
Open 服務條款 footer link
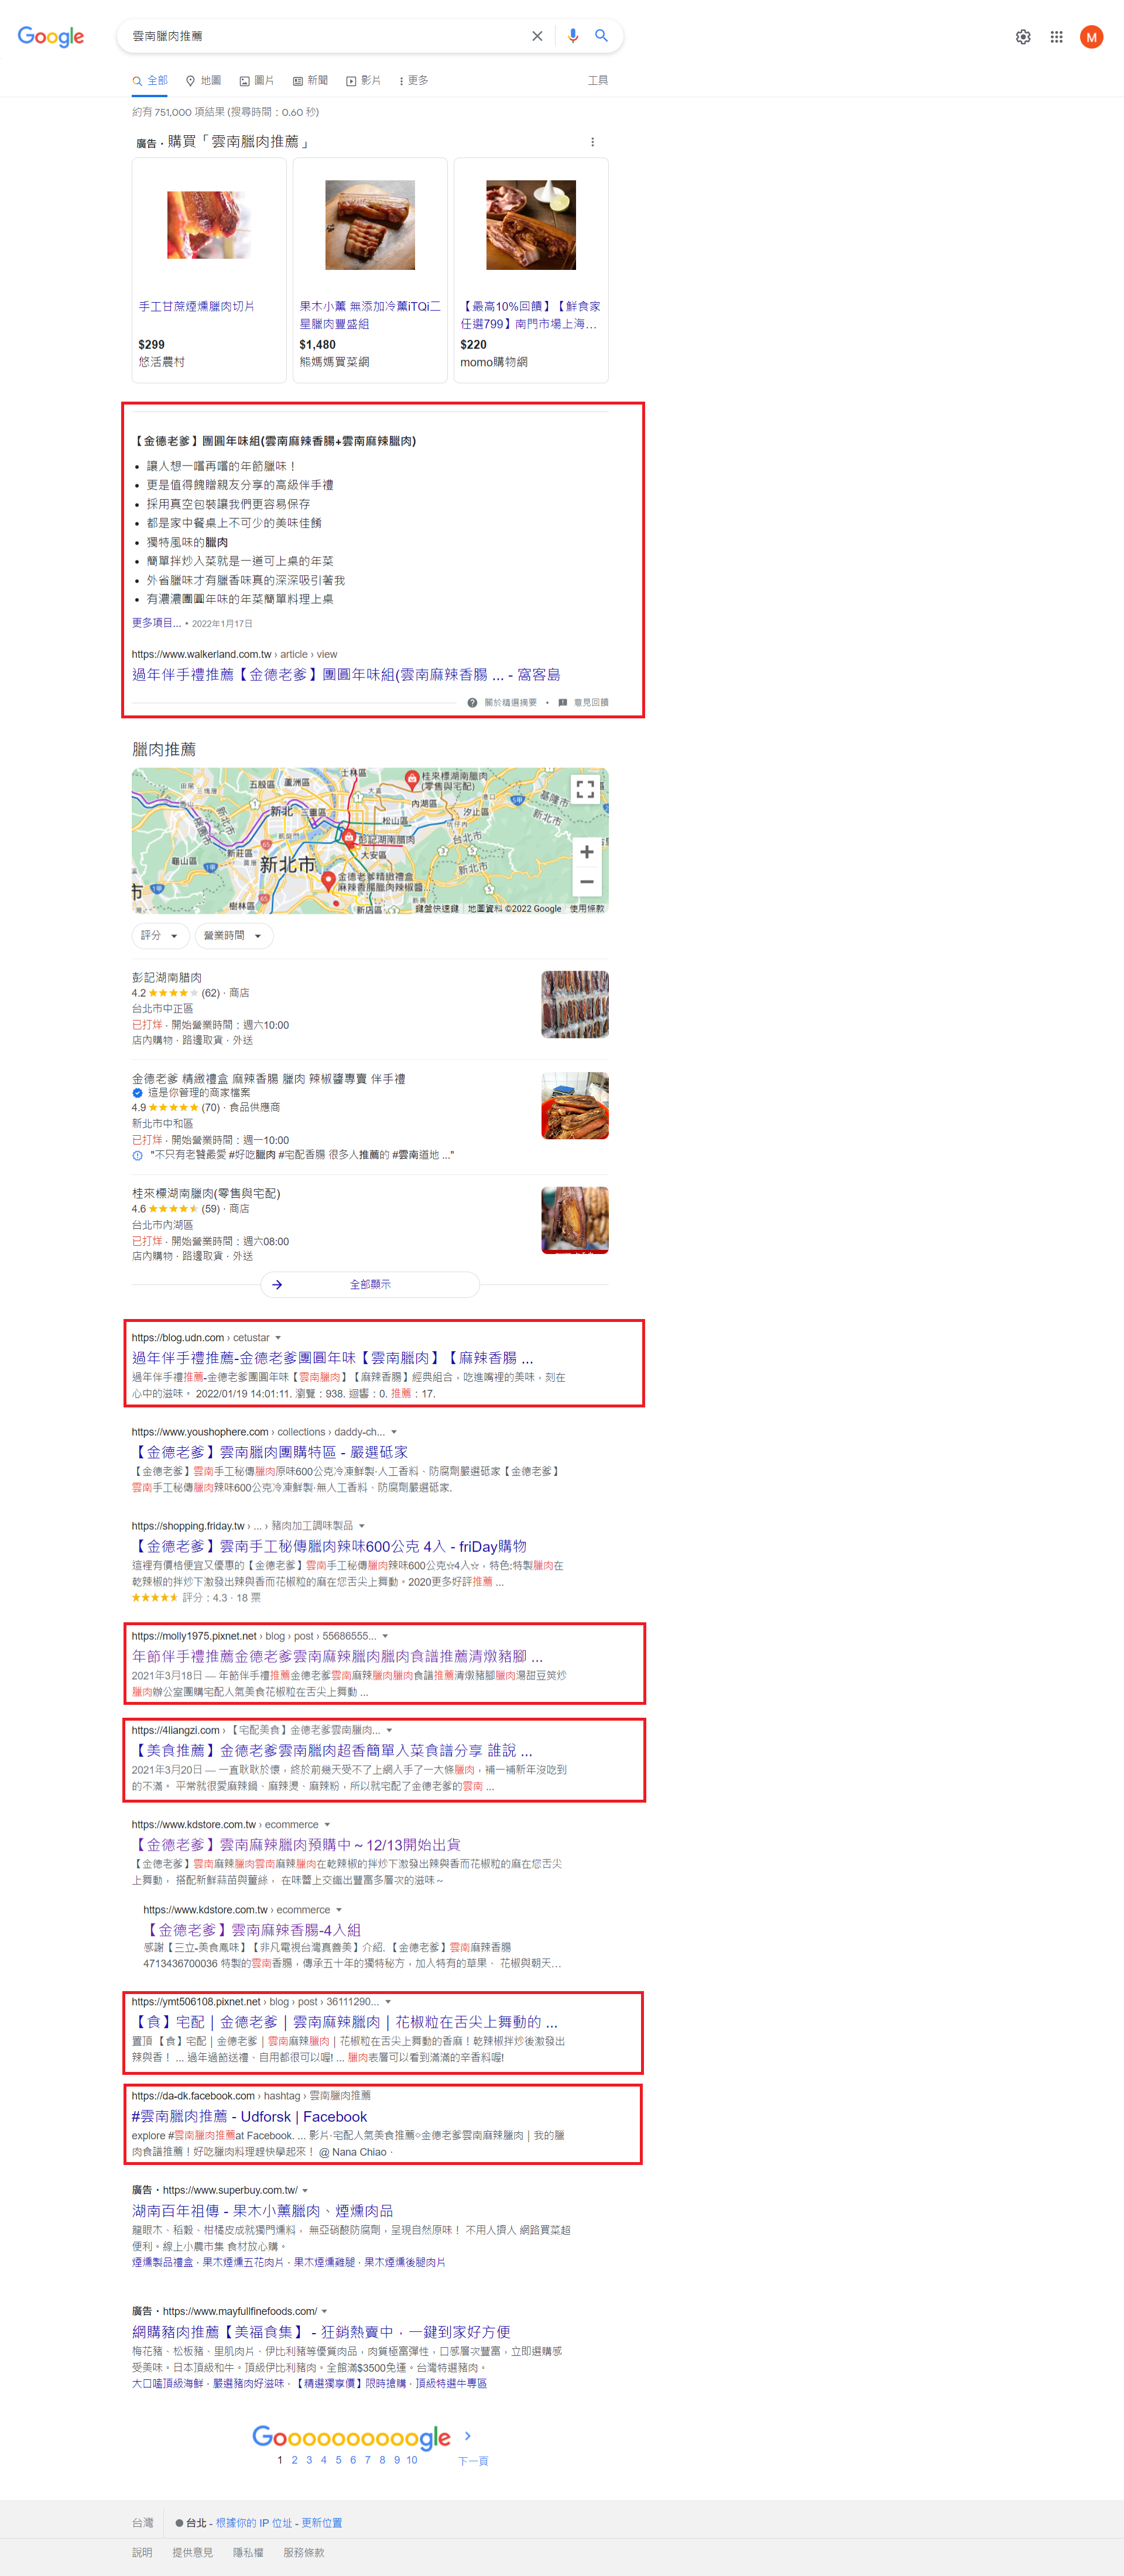(303, 2552)
